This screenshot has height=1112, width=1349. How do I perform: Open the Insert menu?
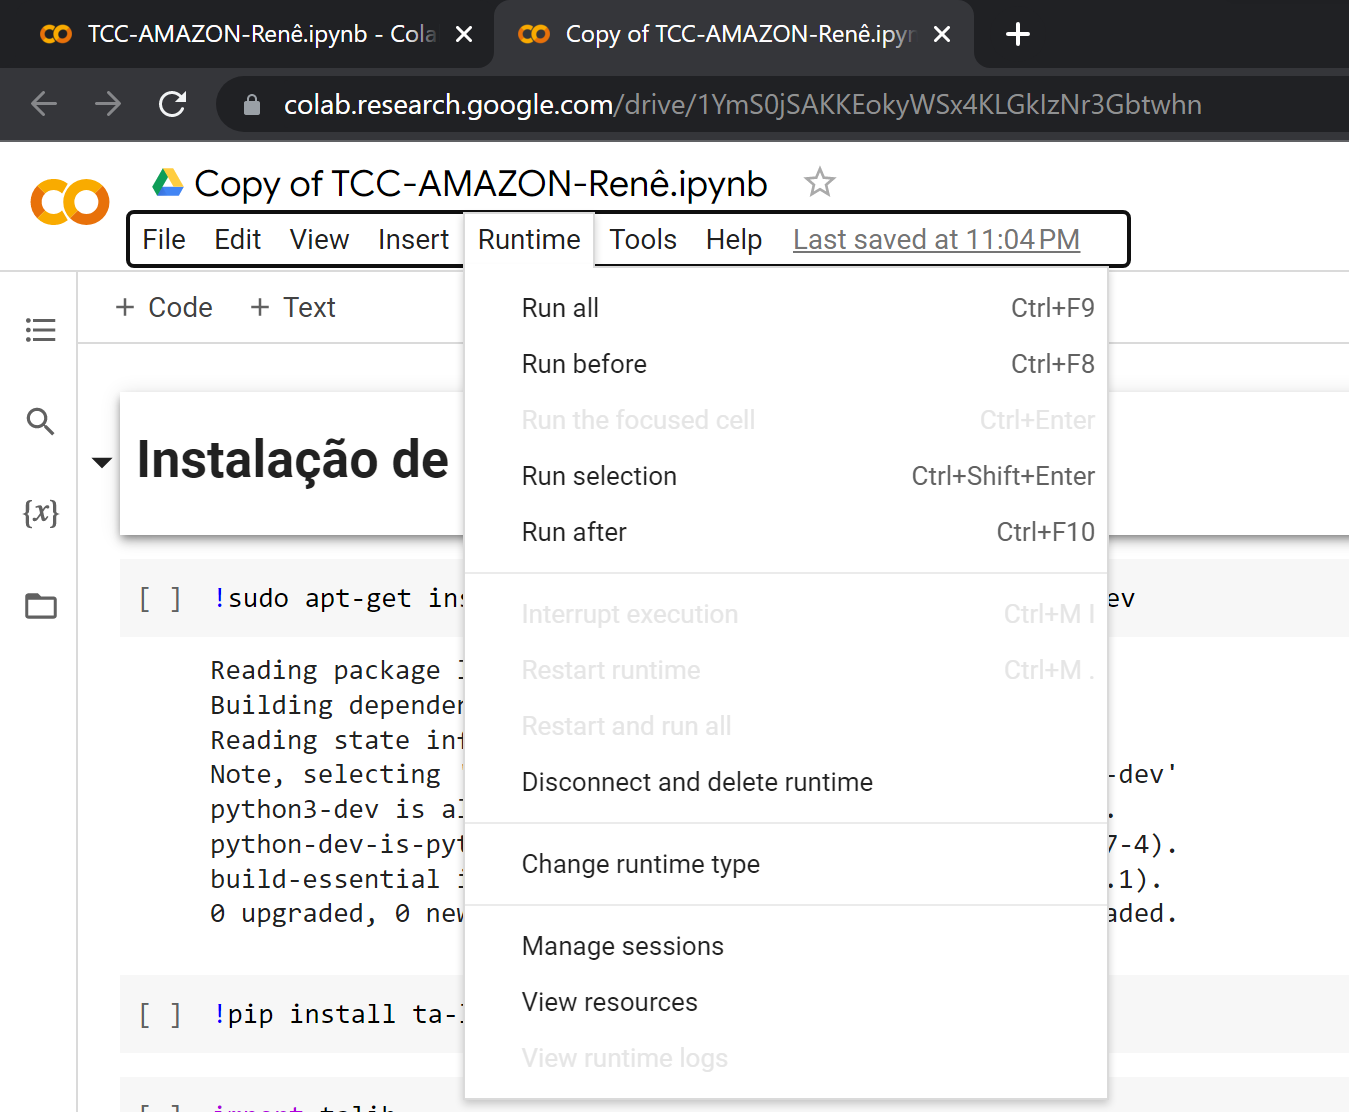click(414, 240)
